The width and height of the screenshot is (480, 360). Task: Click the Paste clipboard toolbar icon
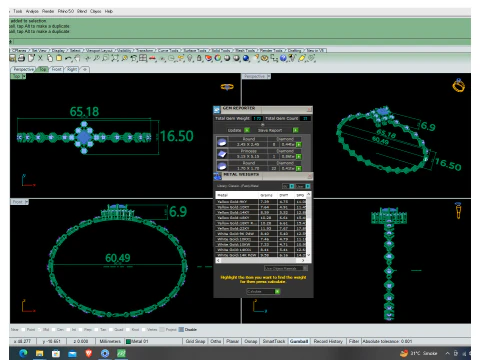[x=59, y=58]
